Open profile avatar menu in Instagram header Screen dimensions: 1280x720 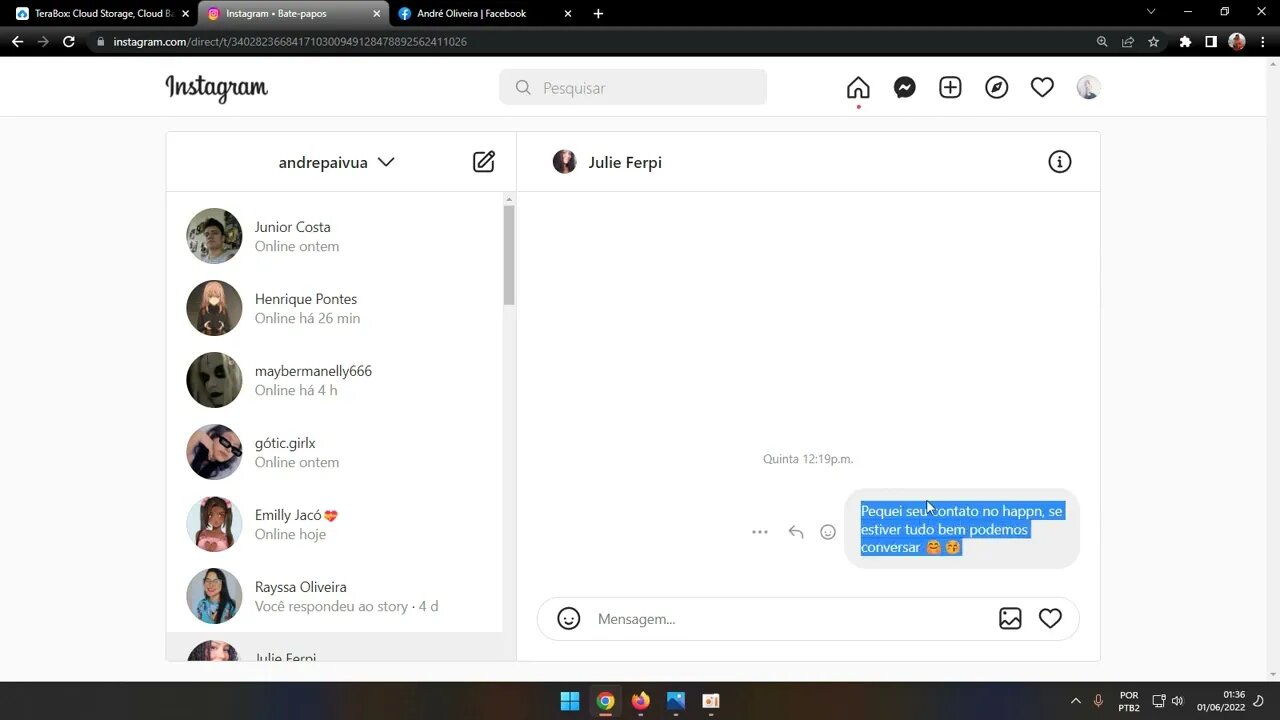click(x=1088, y=88)
